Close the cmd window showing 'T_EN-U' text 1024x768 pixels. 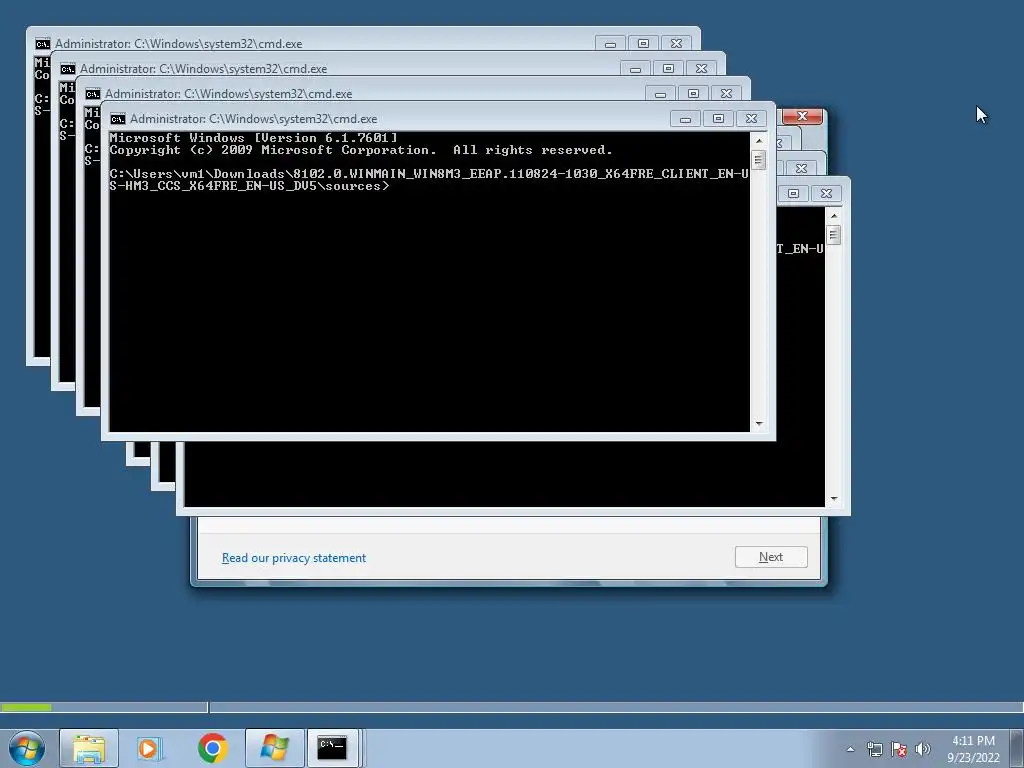(x=827, y=194)
